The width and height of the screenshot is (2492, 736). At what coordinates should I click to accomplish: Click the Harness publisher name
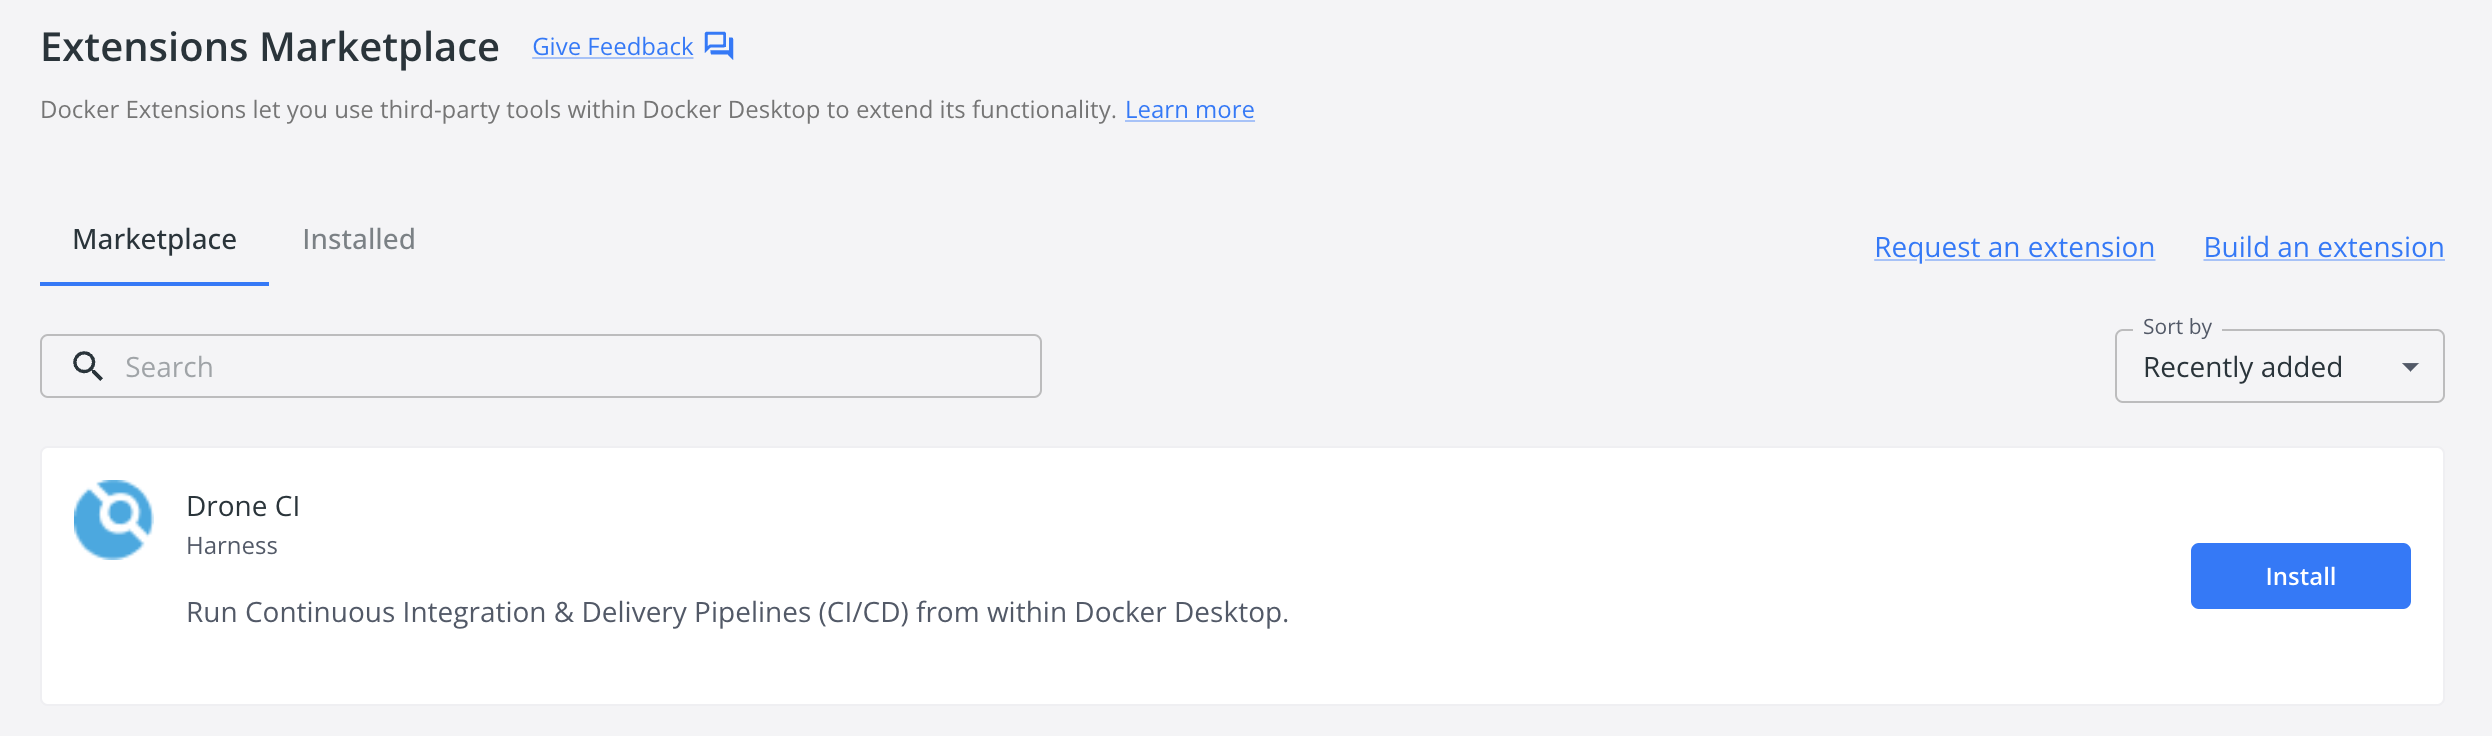[x=232, y=546]
